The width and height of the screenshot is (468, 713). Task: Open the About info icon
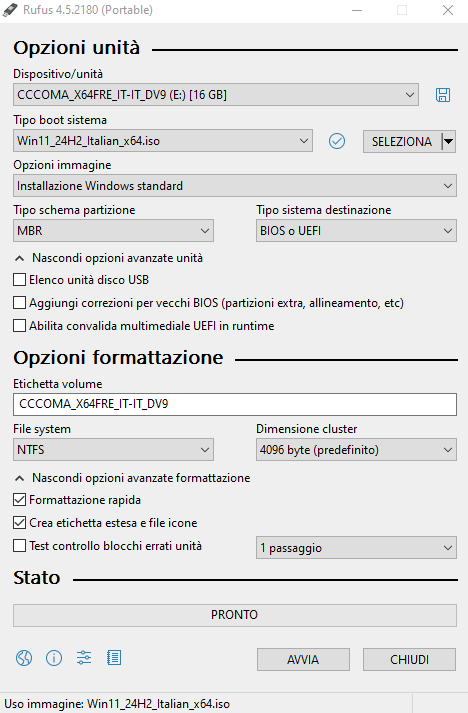tap(54, 658)
